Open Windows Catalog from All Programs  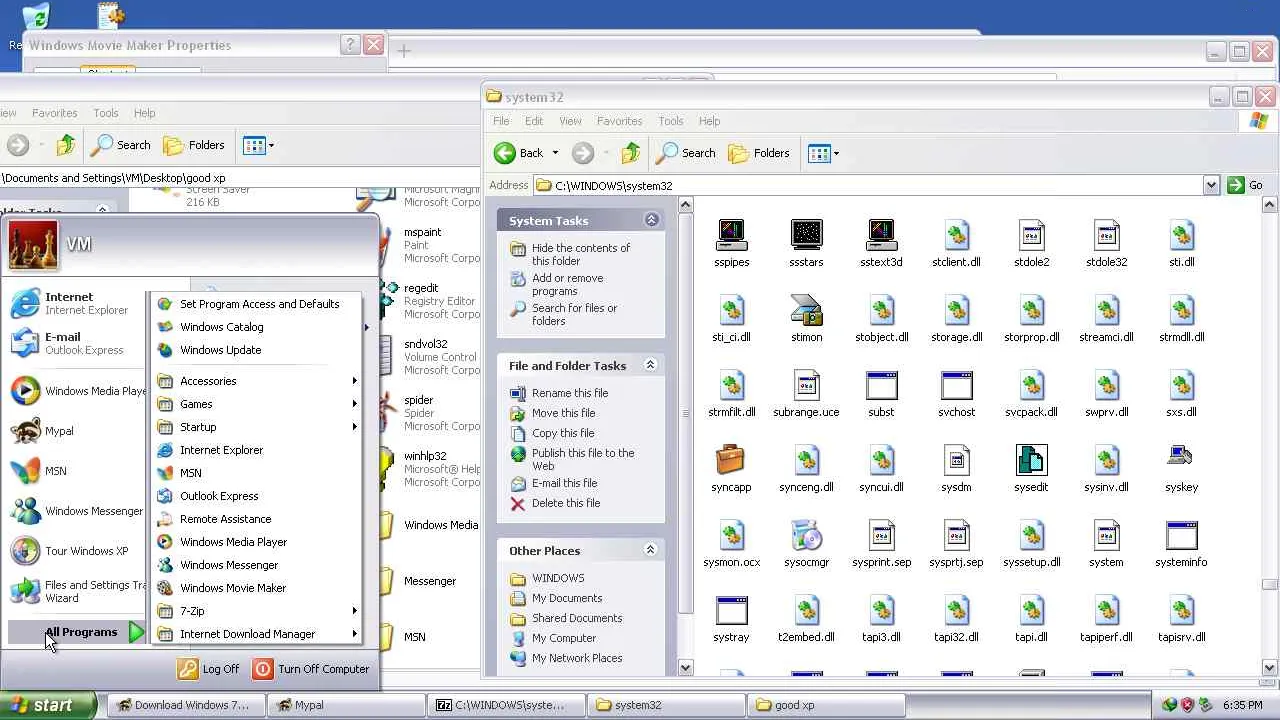coord(257,327)
